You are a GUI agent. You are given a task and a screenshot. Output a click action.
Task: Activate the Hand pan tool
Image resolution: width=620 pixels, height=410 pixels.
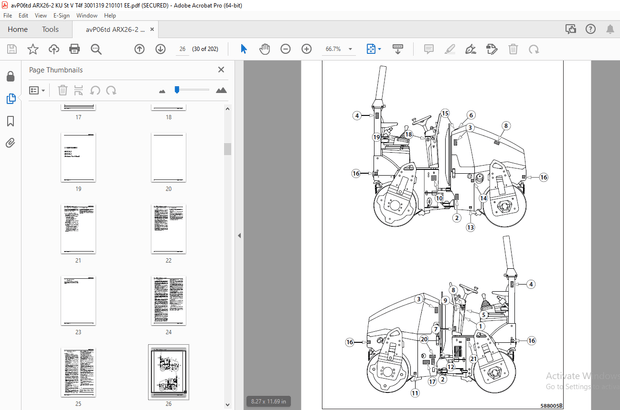click(x=265, y=49)
